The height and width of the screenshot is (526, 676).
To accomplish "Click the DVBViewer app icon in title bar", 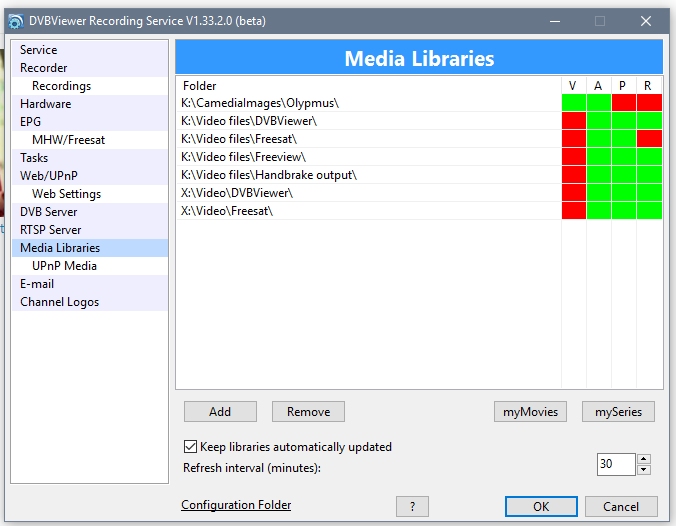I will 16,21.
